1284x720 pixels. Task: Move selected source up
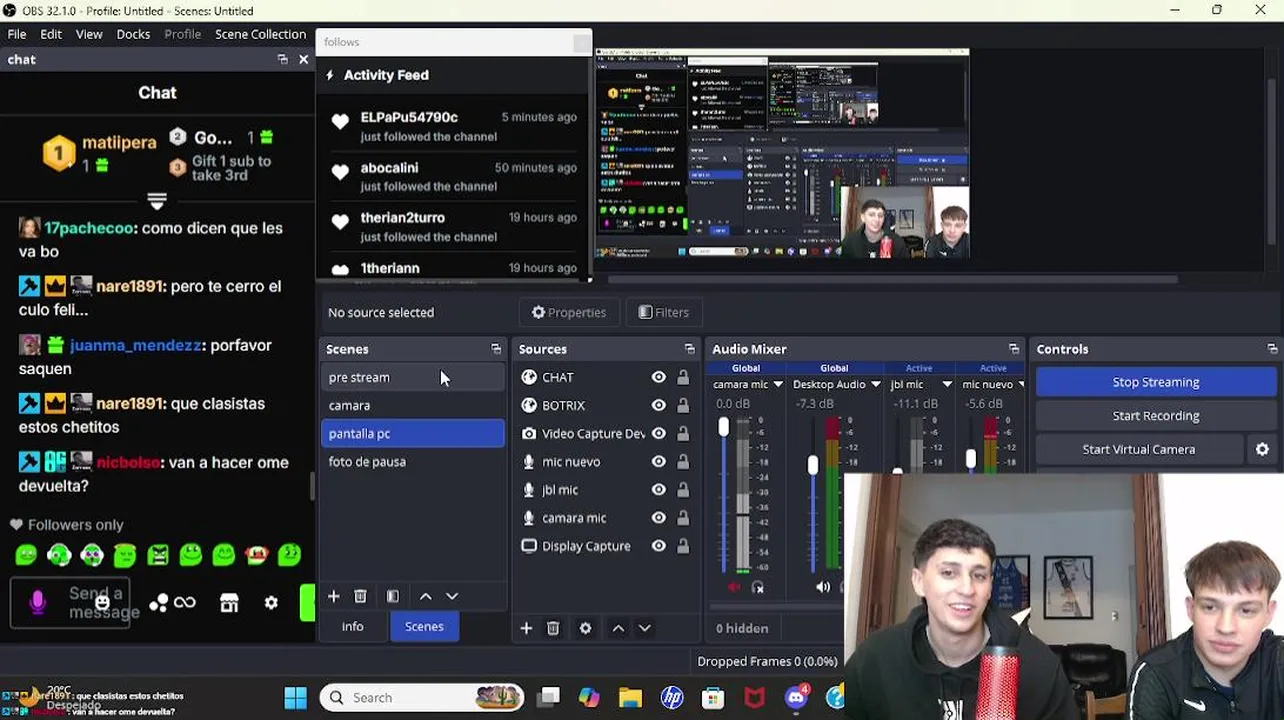618,628
